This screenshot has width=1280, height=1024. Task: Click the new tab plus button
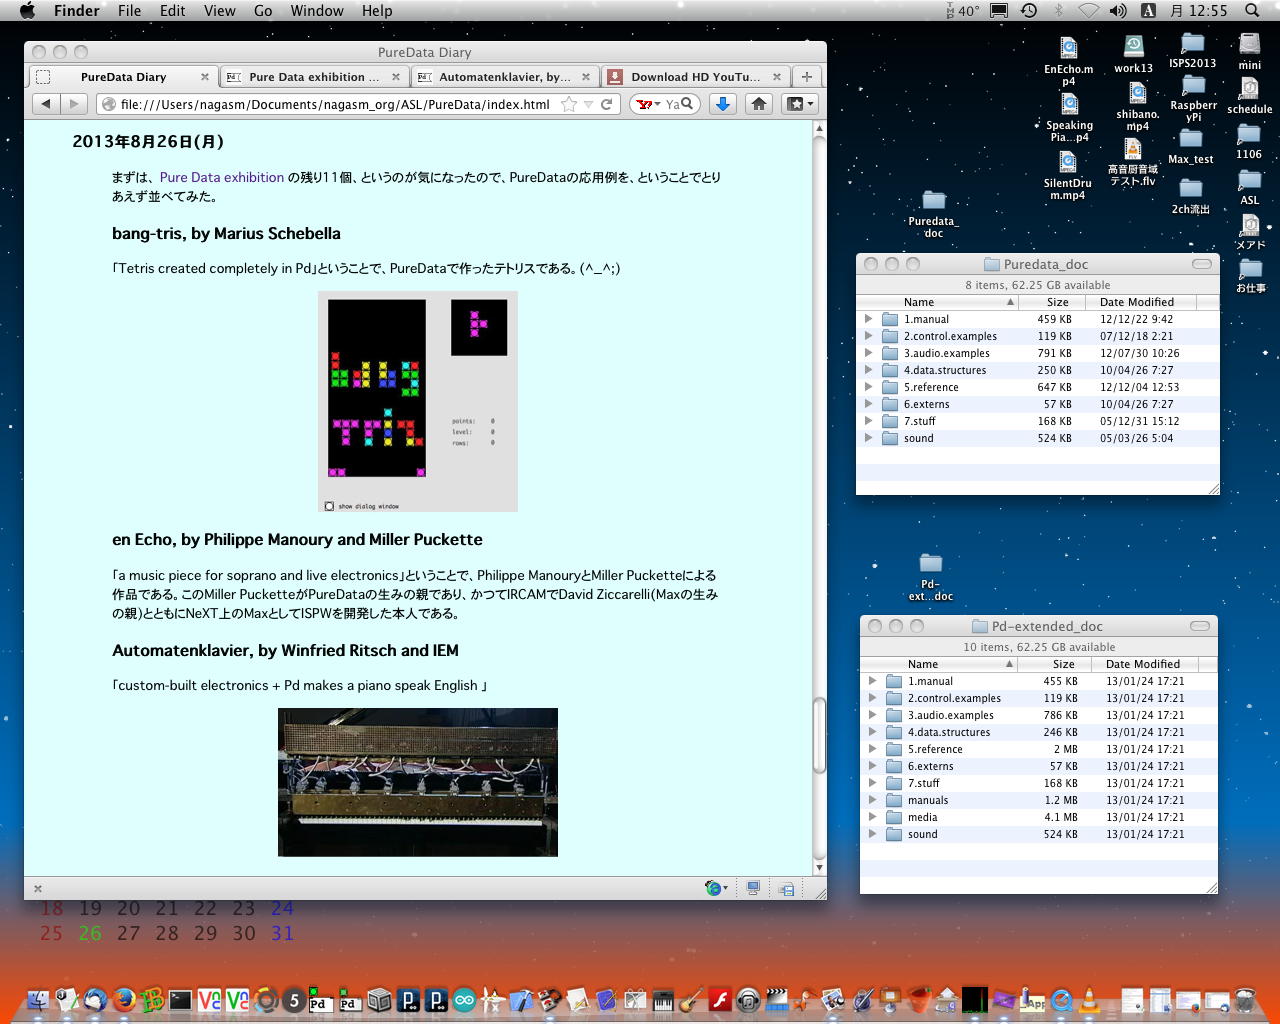807,77
